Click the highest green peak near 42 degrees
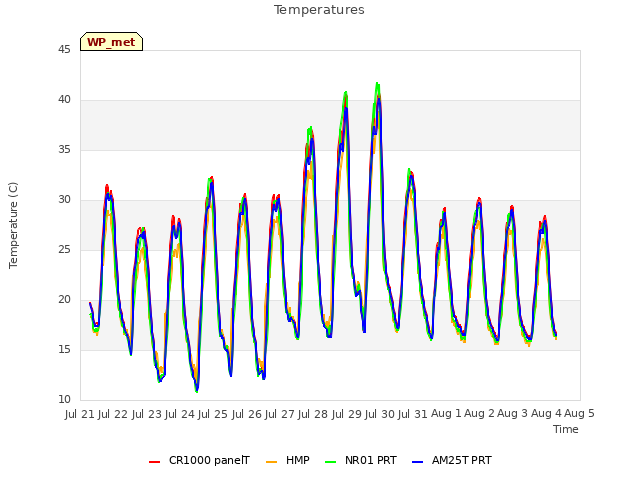Viewport: 640px width, 480px height. (377, 83)
